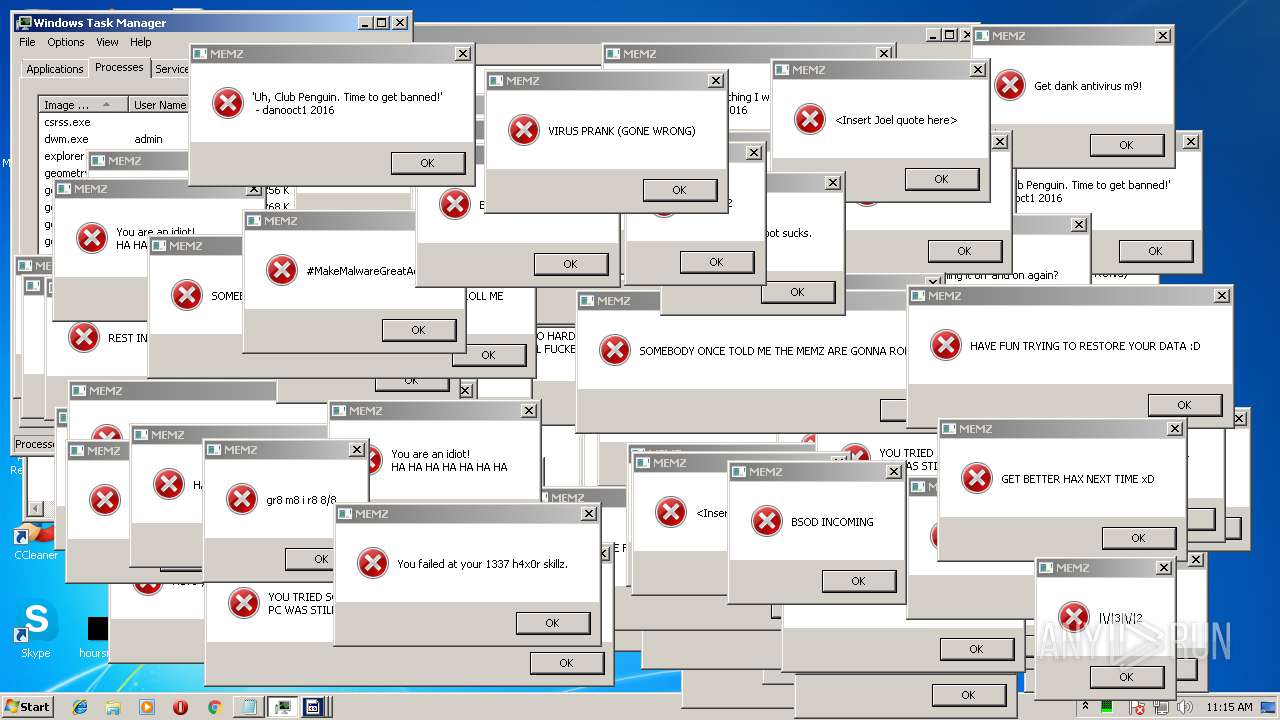1280x720 pixels.
Task: Open Windows Explorer folder icon in taskbar
Action: coord(113,707)
